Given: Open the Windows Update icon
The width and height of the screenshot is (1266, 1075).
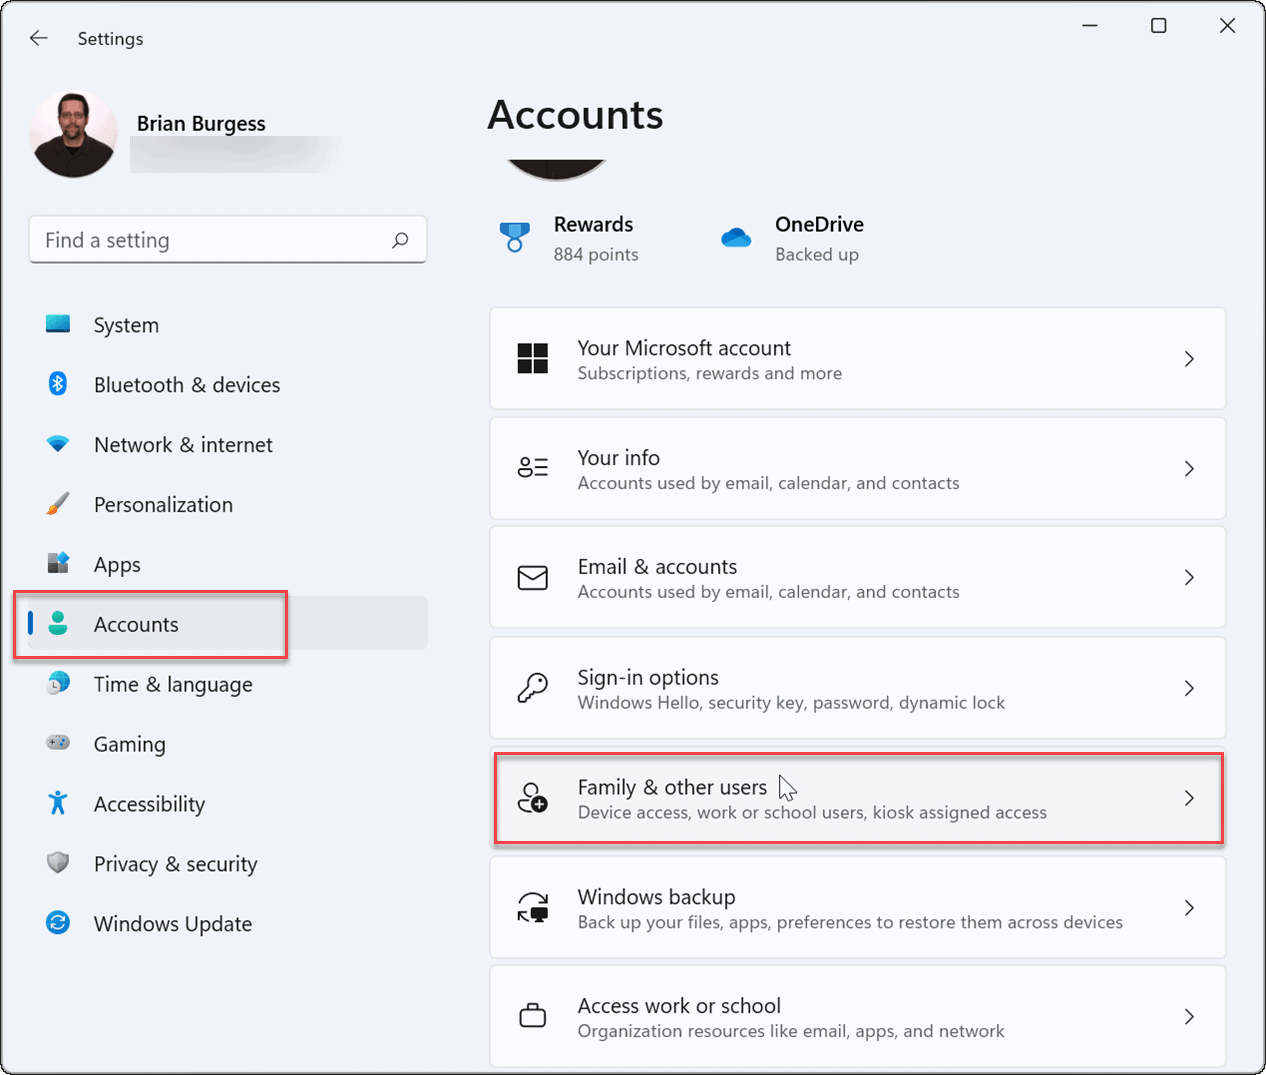Looking at the screenshot, I should [58, 923].
